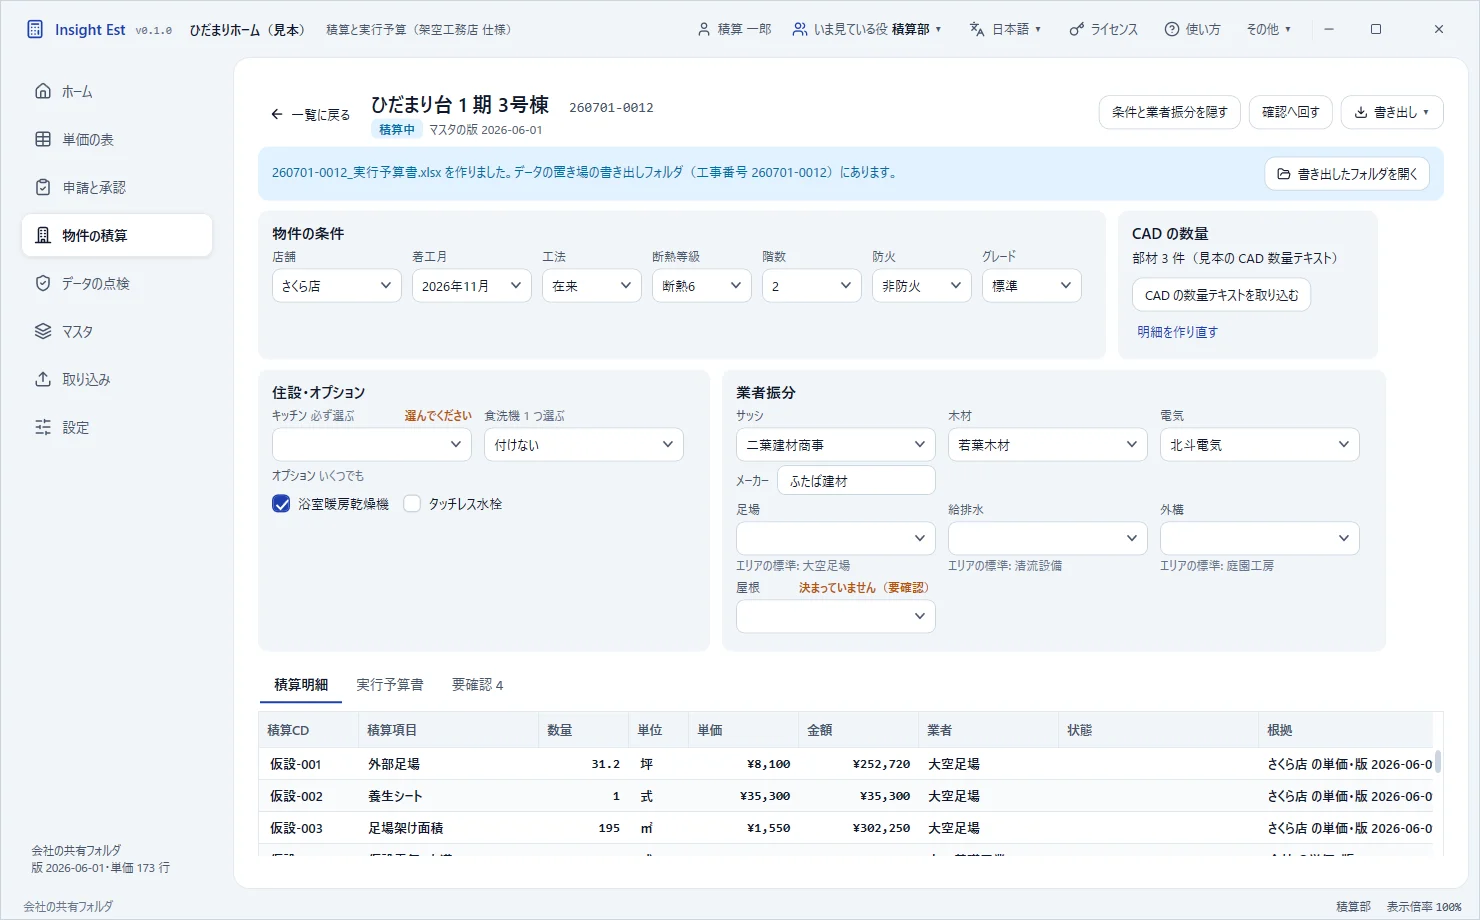1480x920 pixels.
Task: Expand the サッシ vendor dropdown
Action: click(836, 444)
